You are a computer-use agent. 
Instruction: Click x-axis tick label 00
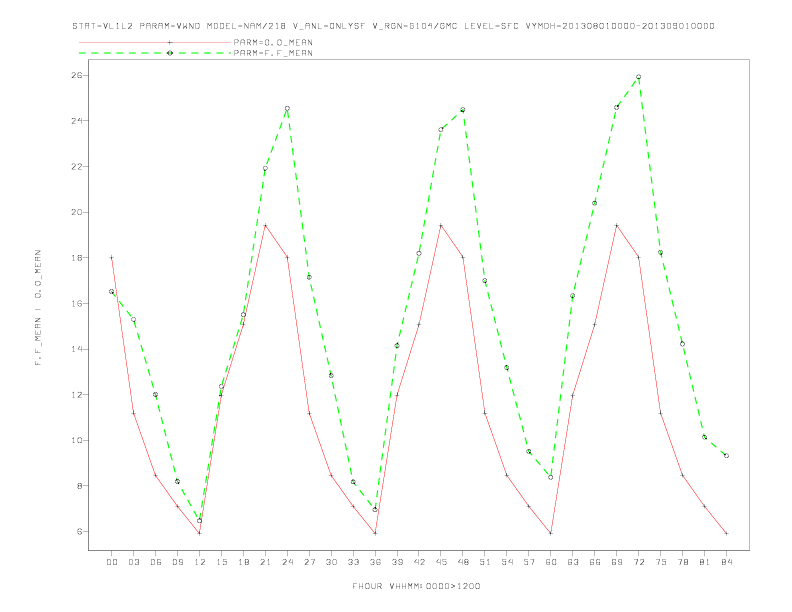click(x=112, y=562)
